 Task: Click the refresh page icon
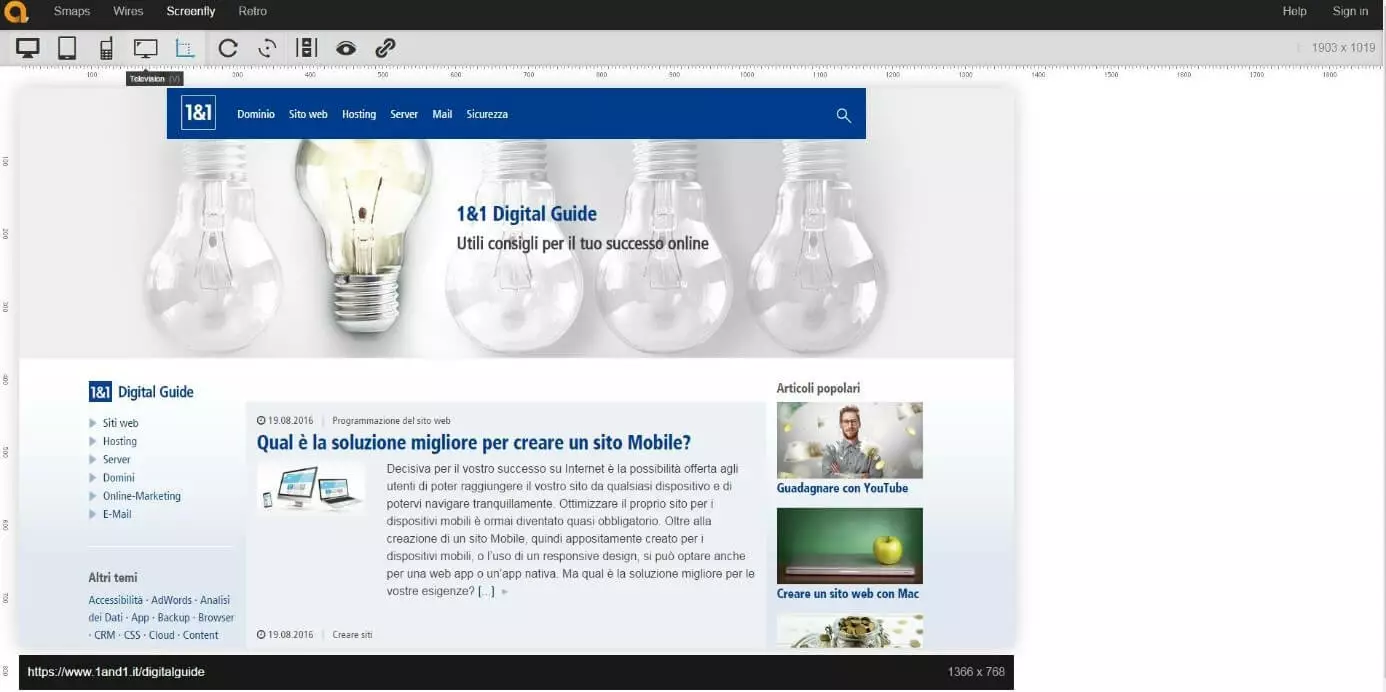pyautogui.click(x=228, y=48)
